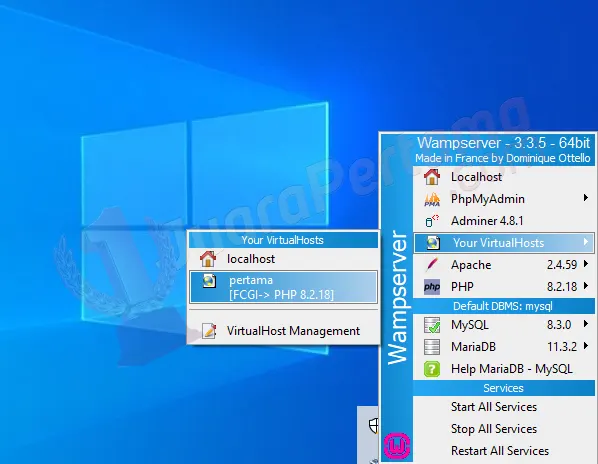Open lowercase localhost in the VirtualHosts submenu

283,259
